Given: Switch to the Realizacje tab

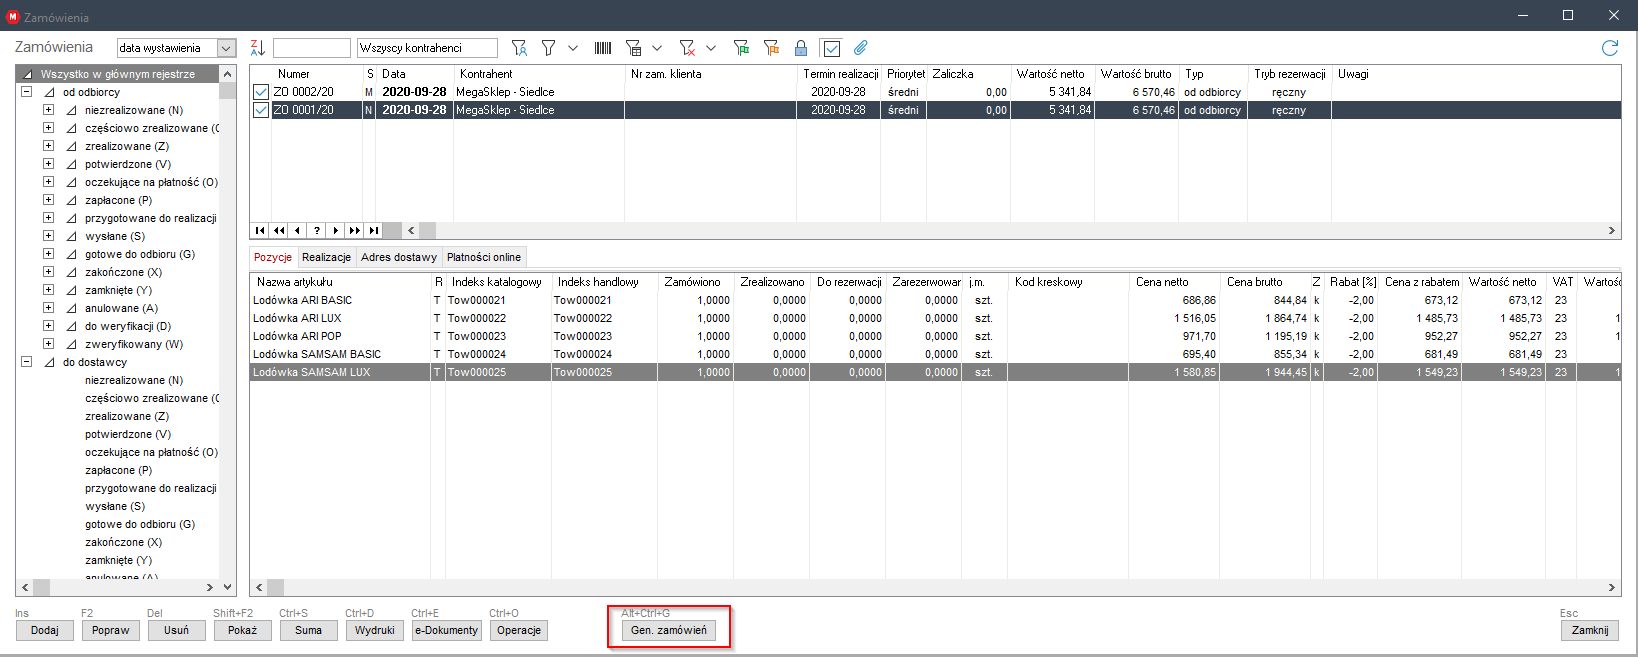Looking at the screenshot, I should click(327, 257).
